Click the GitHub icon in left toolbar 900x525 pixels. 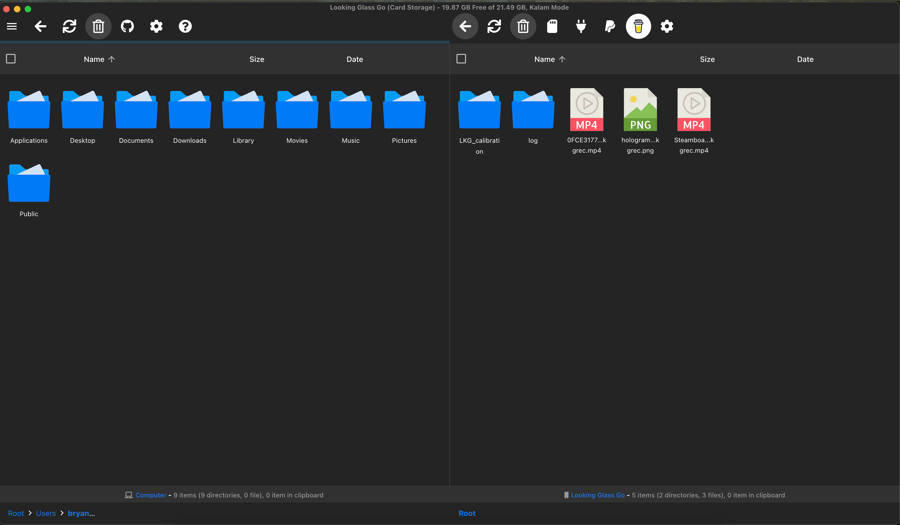click(127, 27)
